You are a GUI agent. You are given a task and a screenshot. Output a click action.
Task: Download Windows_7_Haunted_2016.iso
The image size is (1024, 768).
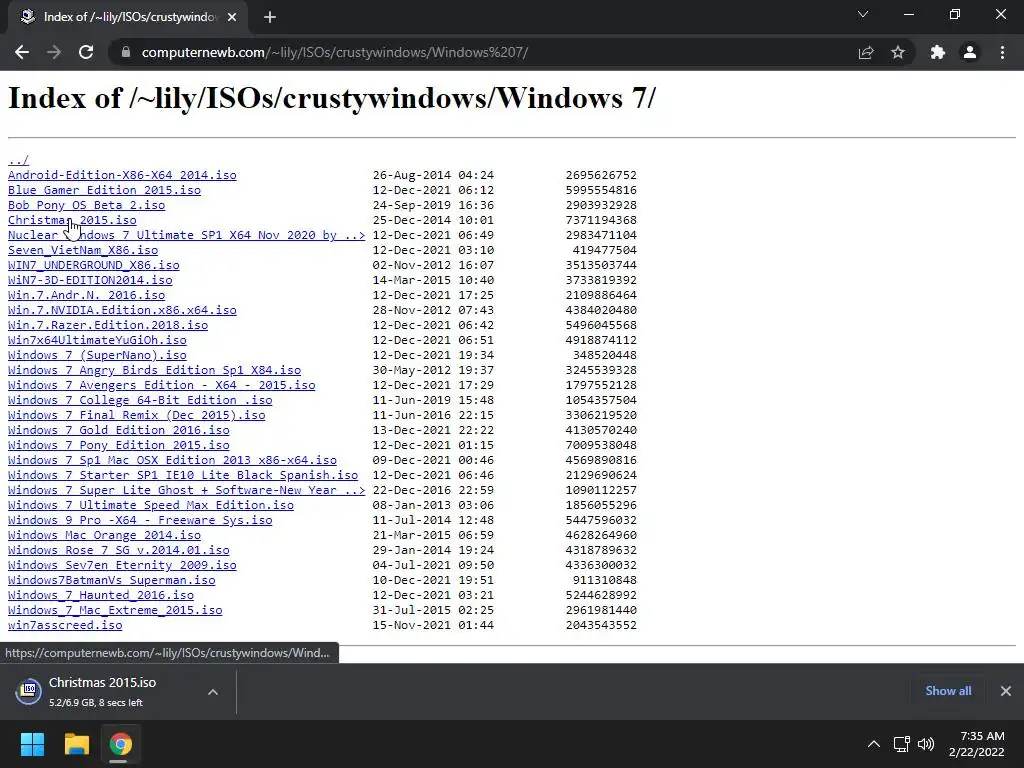coord(101,596)
